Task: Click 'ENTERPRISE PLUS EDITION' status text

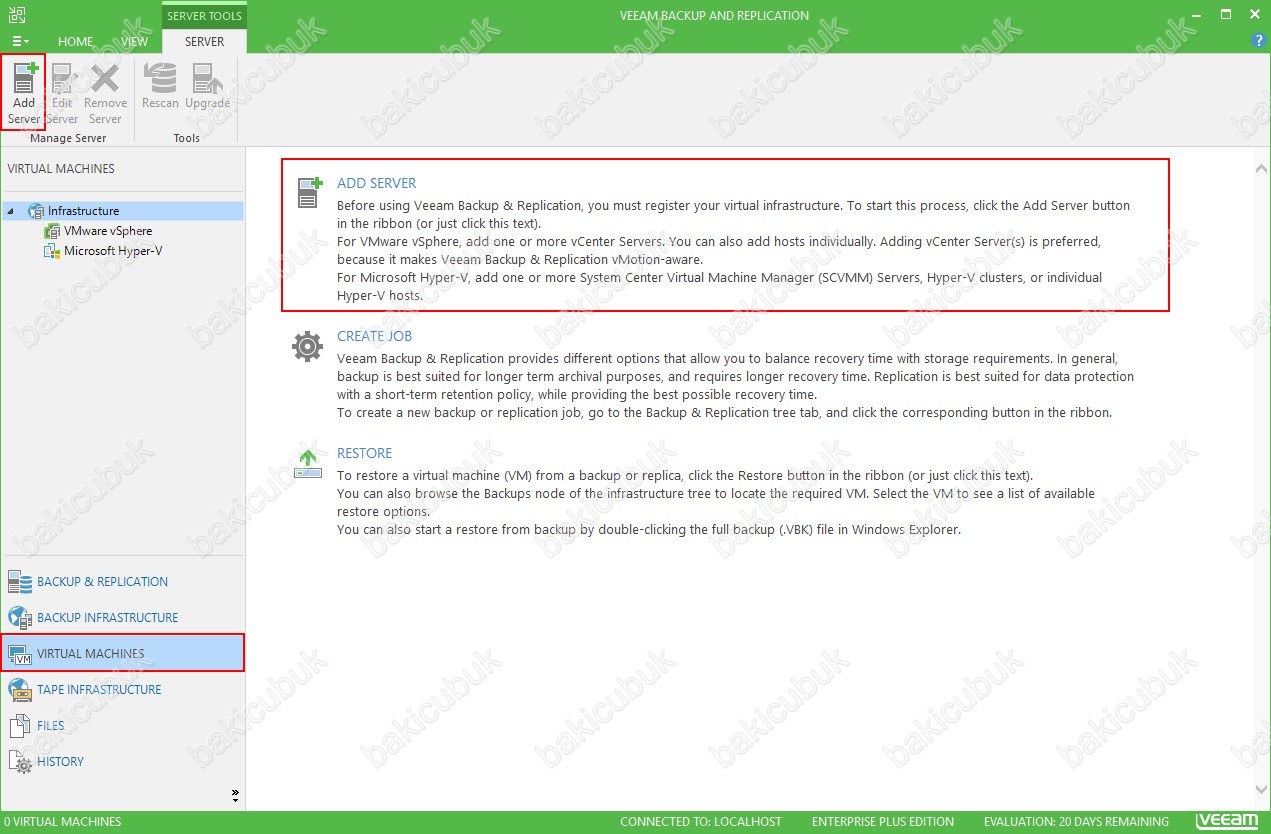Action: tap(883, 822)
